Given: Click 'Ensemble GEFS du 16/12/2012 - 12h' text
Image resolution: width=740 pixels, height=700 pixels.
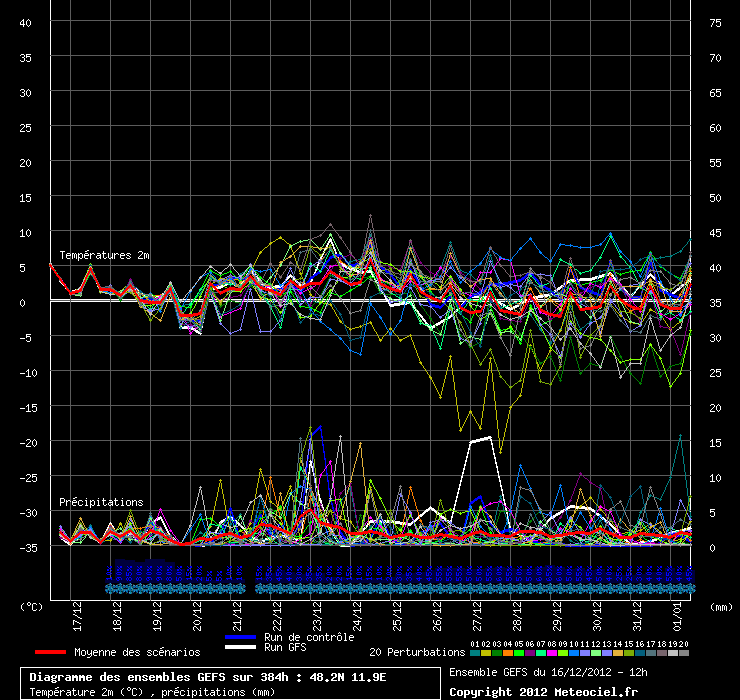Looking at the screenshot, I should point(548,672).
